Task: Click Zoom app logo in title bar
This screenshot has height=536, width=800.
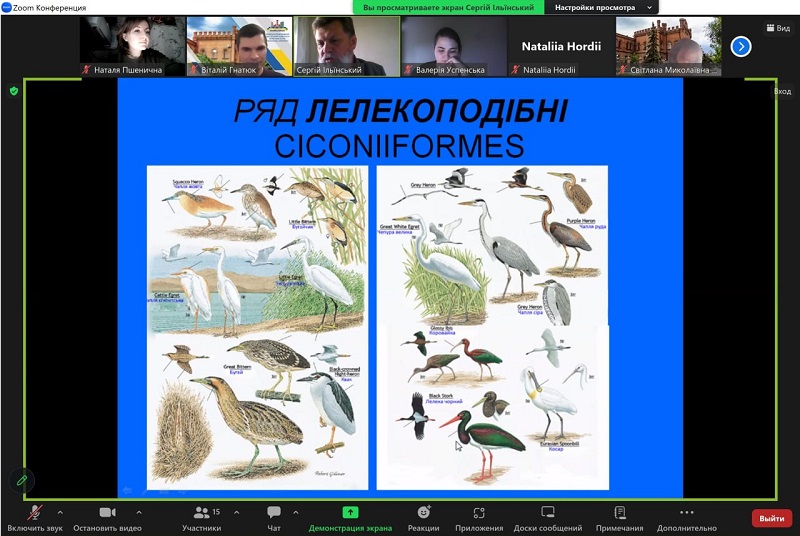Action: [7, 7]
